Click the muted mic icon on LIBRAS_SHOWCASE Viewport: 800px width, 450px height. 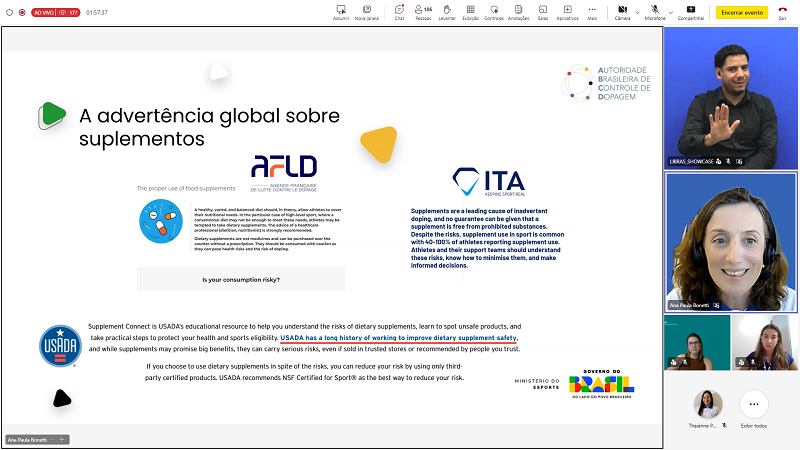pyautogui.click(x=729, y=161)
